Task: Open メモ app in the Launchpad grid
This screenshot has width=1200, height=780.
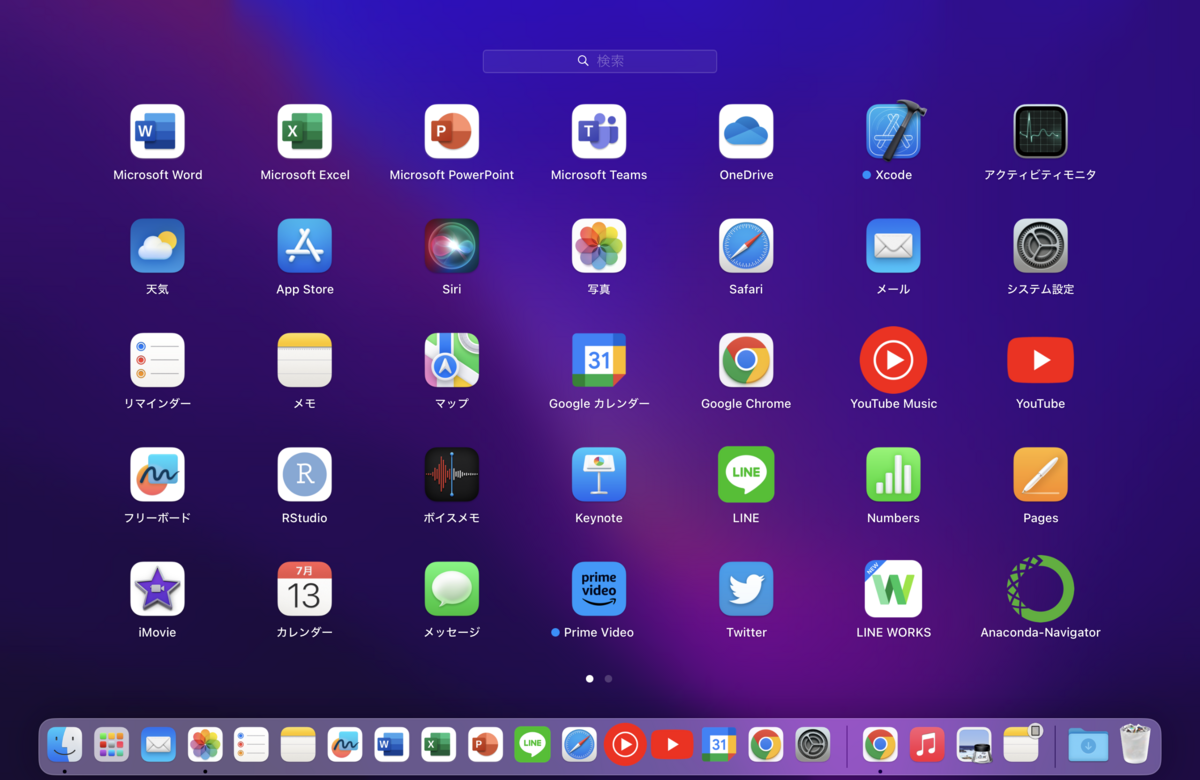Action: 304,360
